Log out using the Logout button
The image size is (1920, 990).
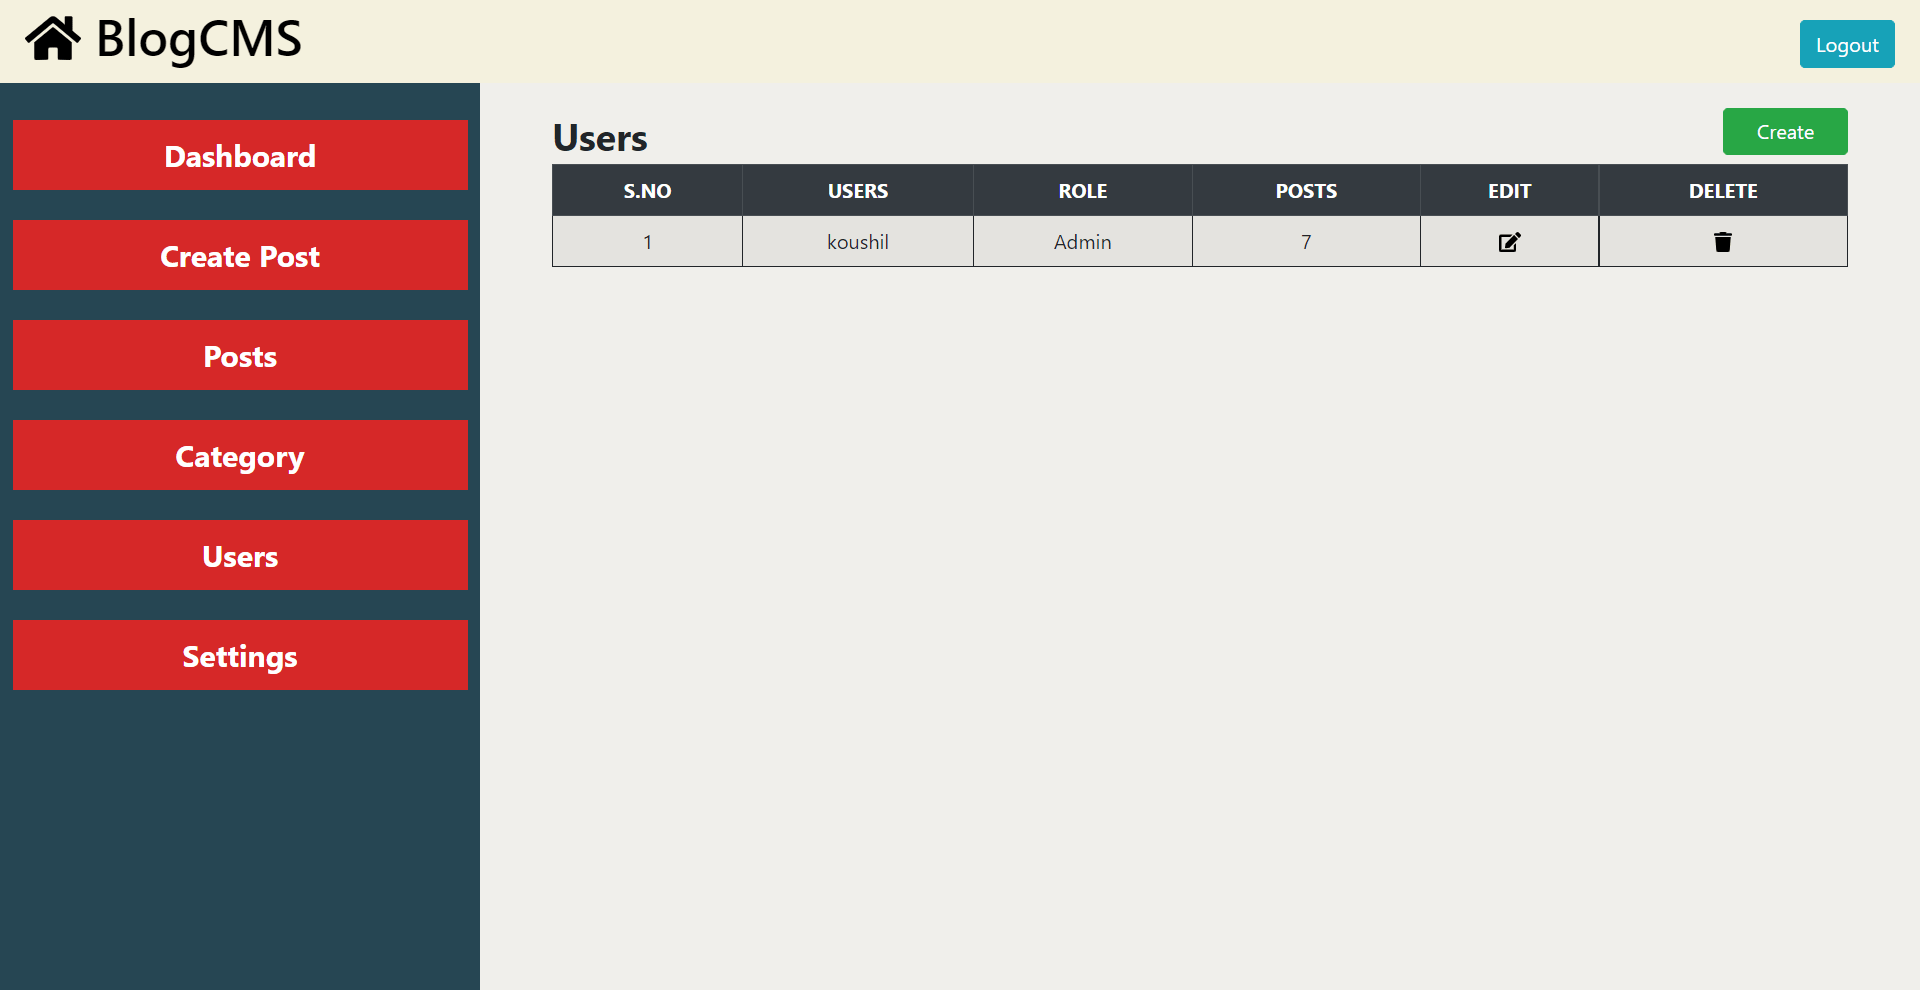[x=1847, y=44]
